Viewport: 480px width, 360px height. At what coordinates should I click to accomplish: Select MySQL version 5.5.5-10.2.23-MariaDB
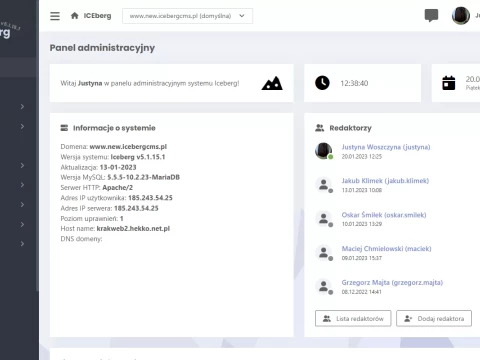pos(143,177)
